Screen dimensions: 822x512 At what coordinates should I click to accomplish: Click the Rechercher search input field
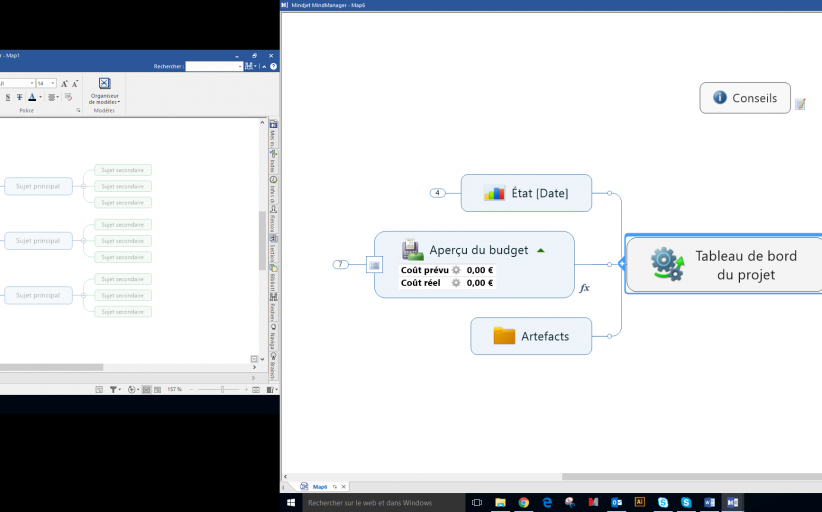tap(213, 67)
